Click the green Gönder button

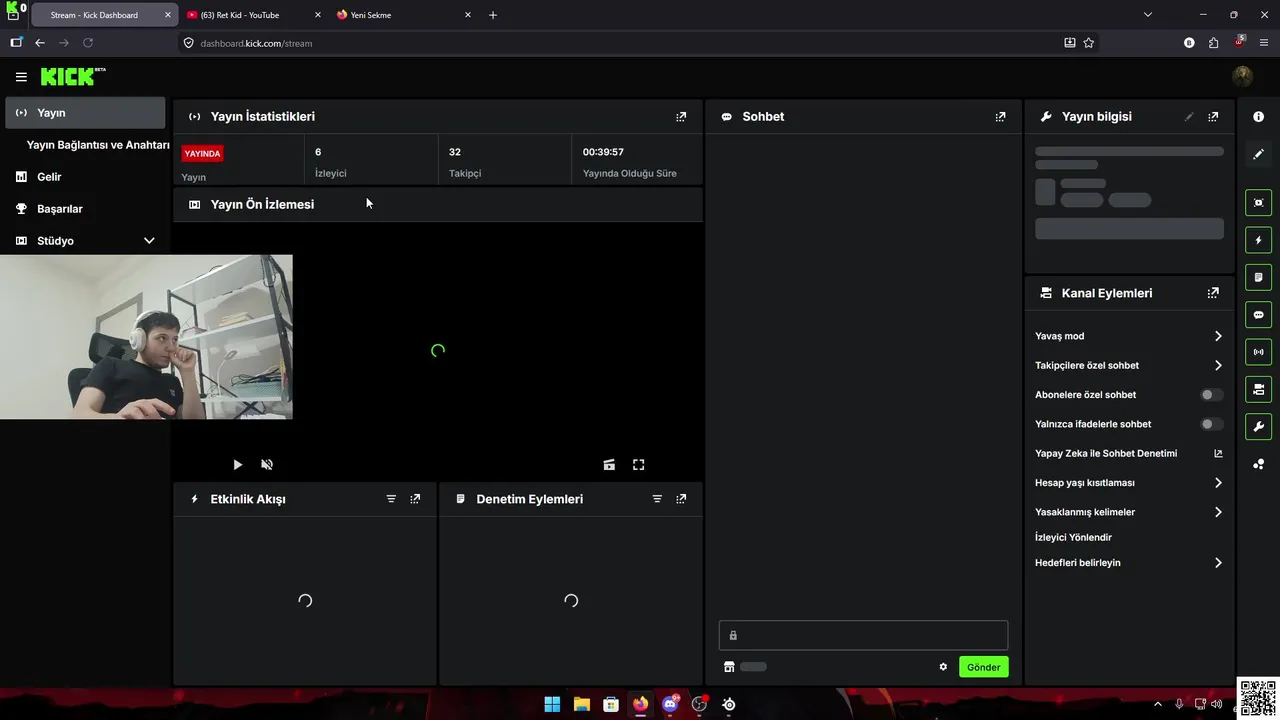pos(984,667)
